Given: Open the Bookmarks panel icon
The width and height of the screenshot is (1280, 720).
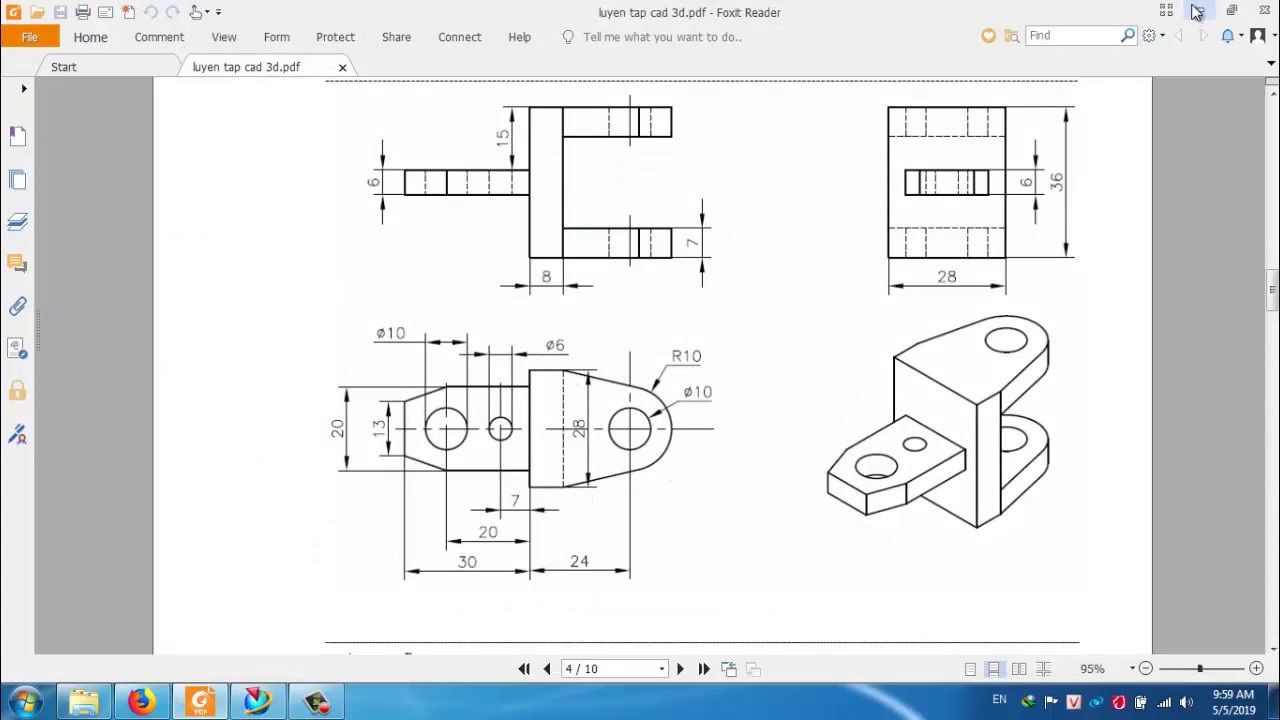Looking at the screenshot, I should [x=17, y=136].
